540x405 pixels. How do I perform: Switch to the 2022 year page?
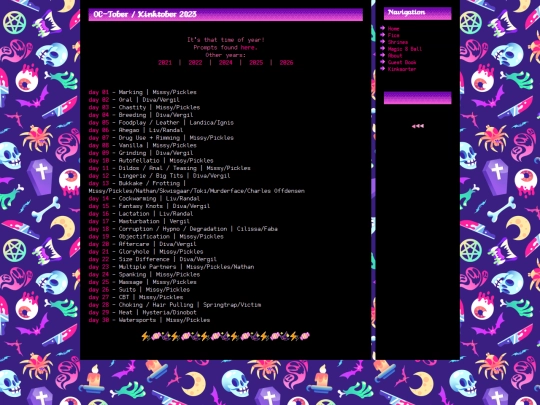(195, 62)
